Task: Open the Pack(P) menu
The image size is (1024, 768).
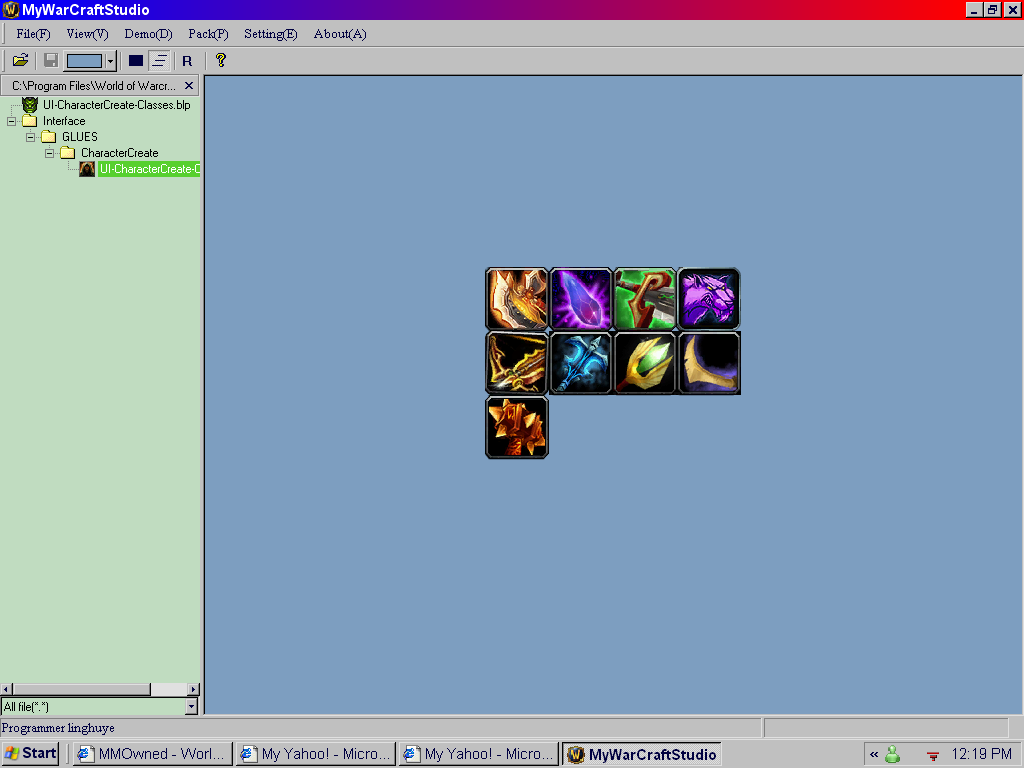Action: point(208,34)
